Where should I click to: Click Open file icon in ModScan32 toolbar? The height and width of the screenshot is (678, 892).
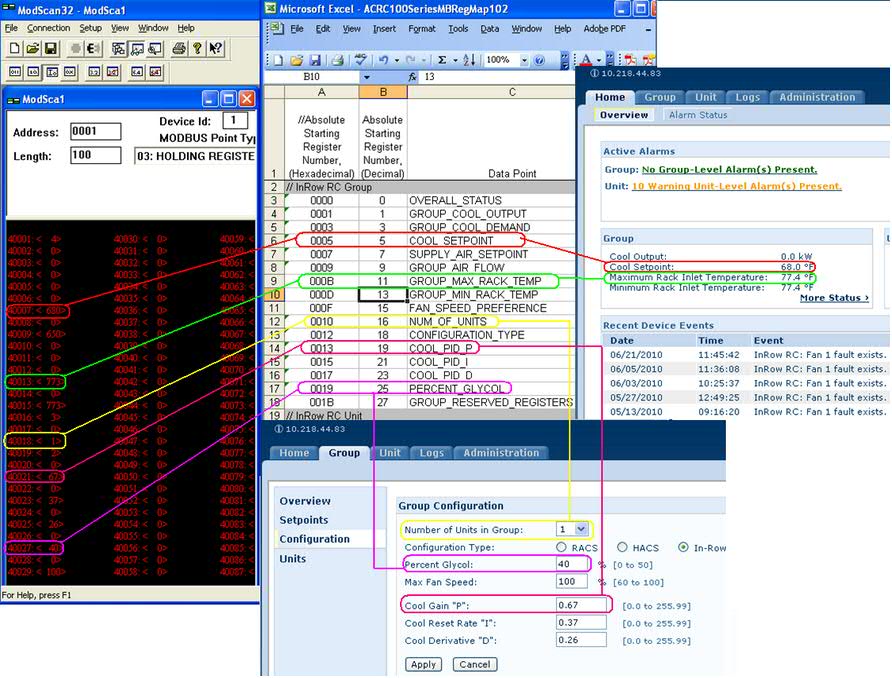32,49
